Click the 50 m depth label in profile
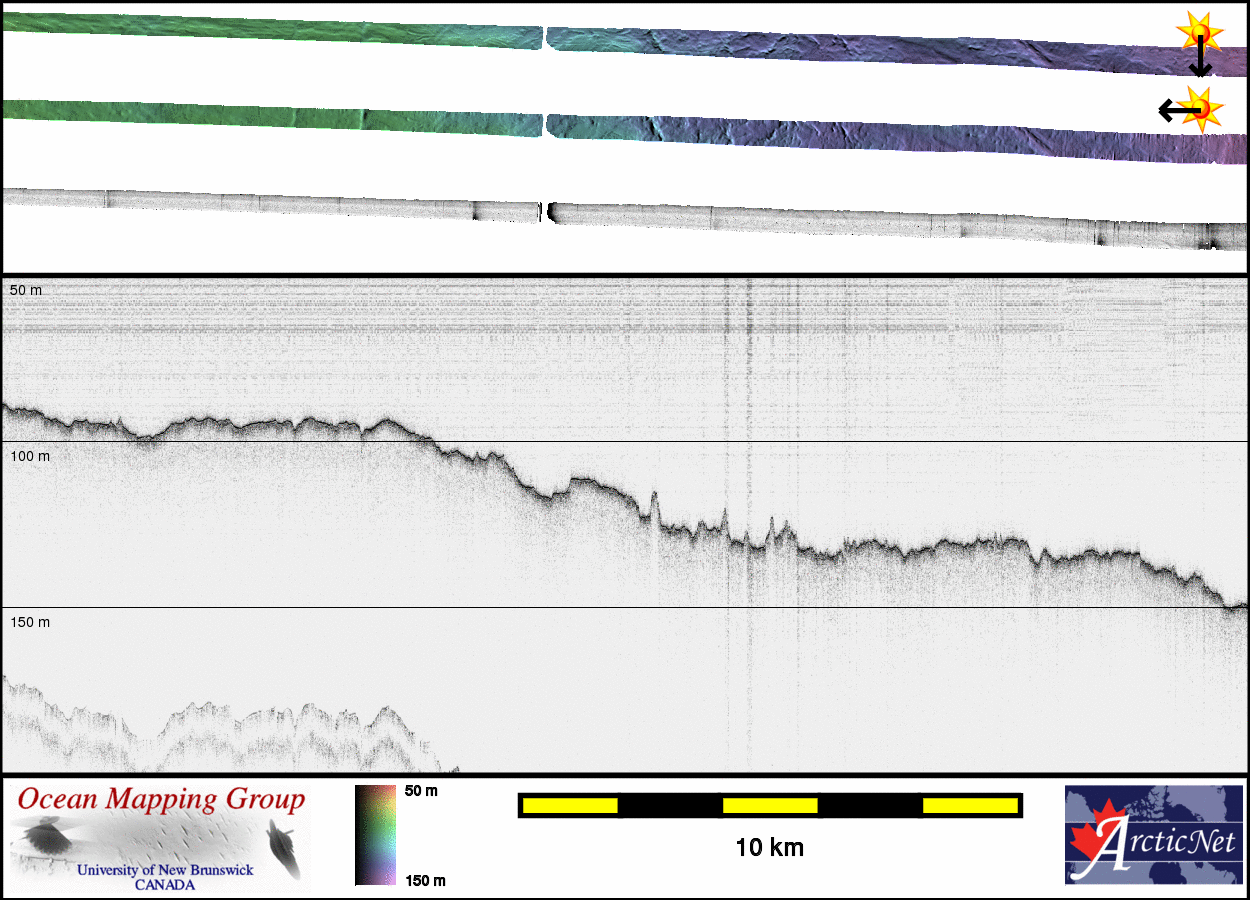The width and height of the screenshot is (1250, 900). tap(26, 290)
